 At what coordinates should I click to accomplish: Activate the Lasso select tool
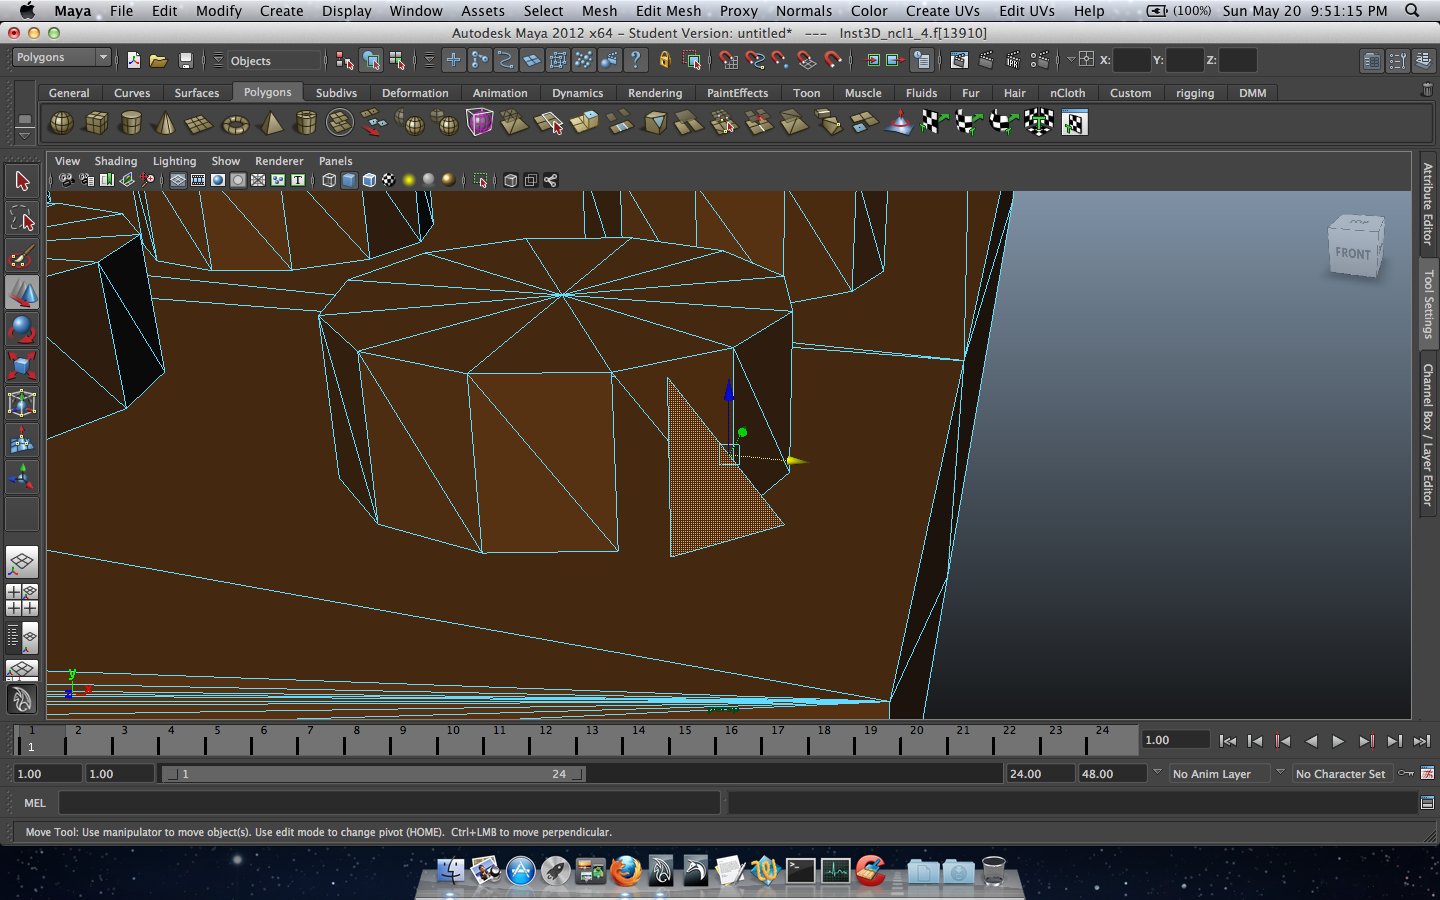(22, 218)
